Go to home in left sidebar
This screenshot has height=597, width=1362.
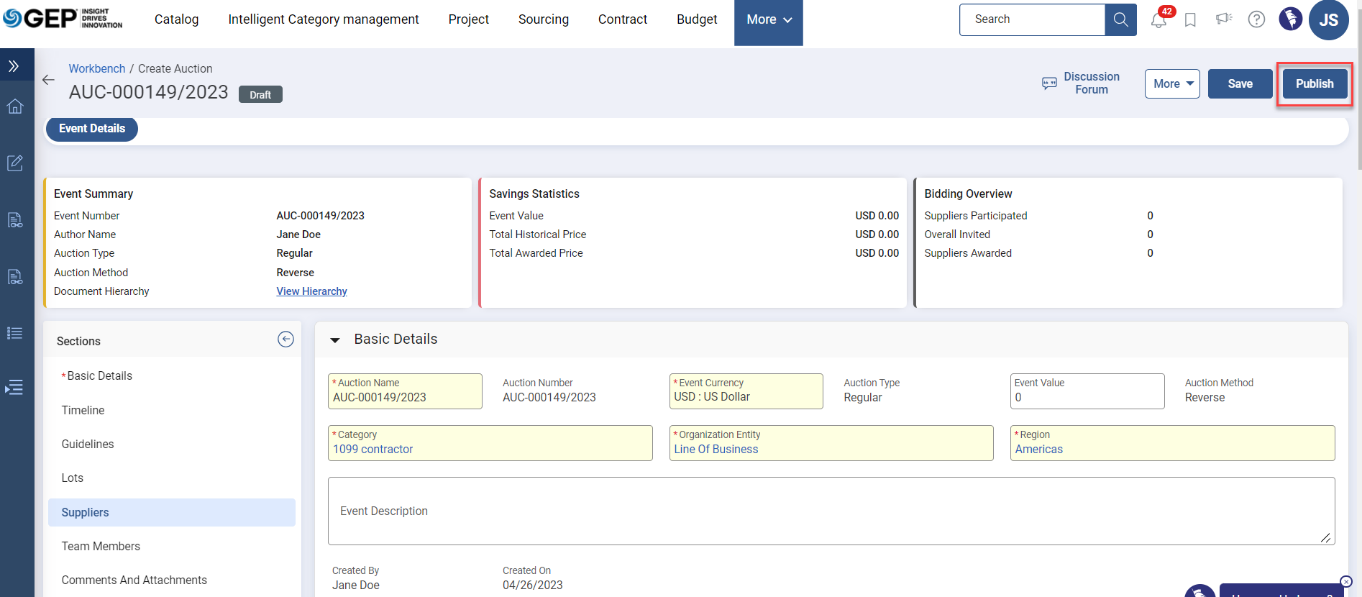click(x=15, y=106)
